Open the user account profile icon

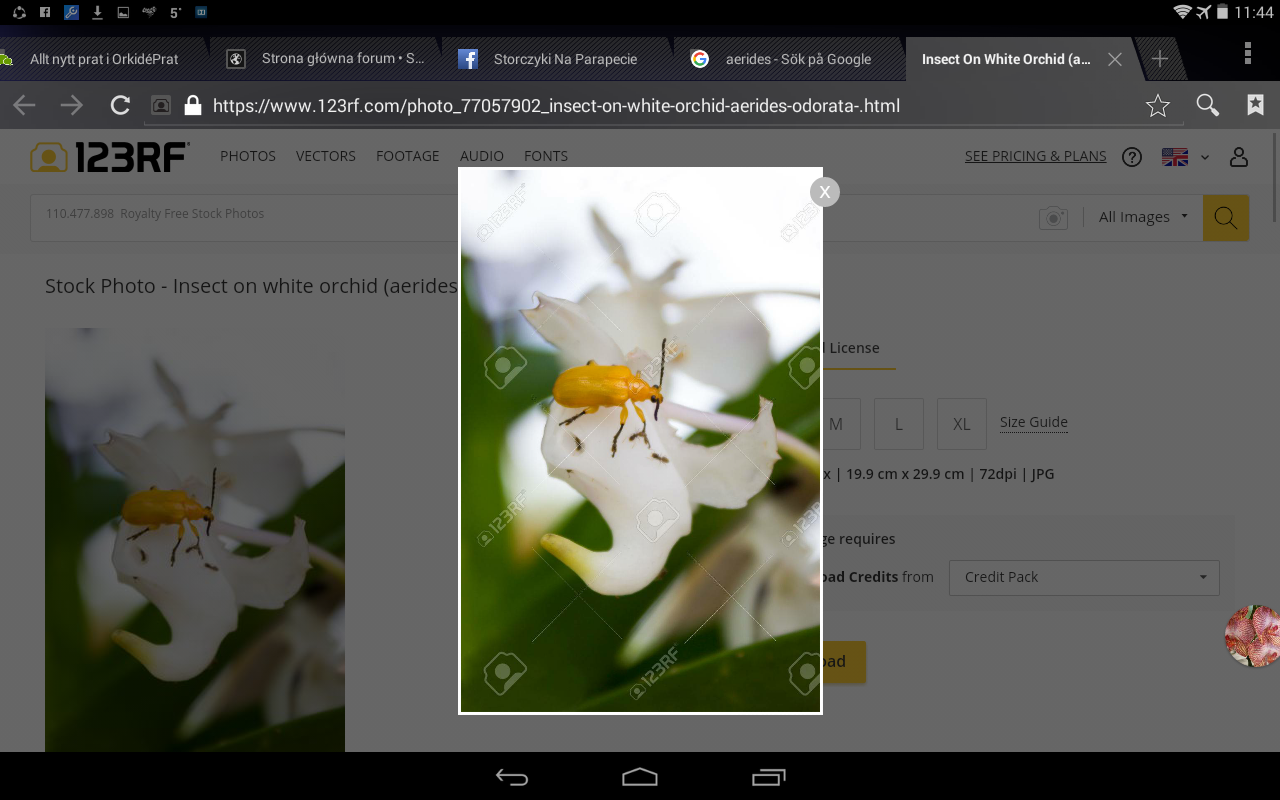[x=1239, y=157]
